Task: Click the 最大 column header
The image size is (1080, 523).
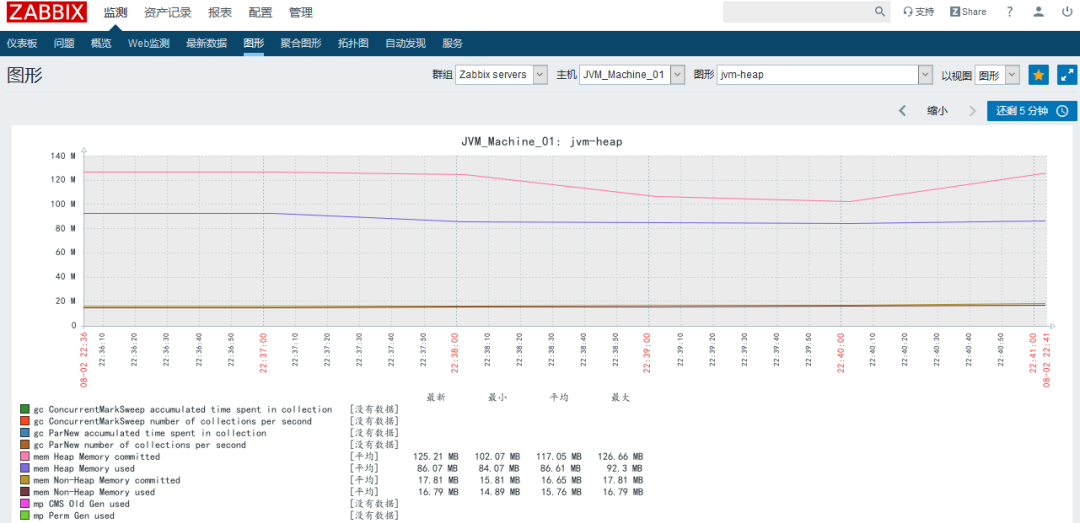Action: 620,398
